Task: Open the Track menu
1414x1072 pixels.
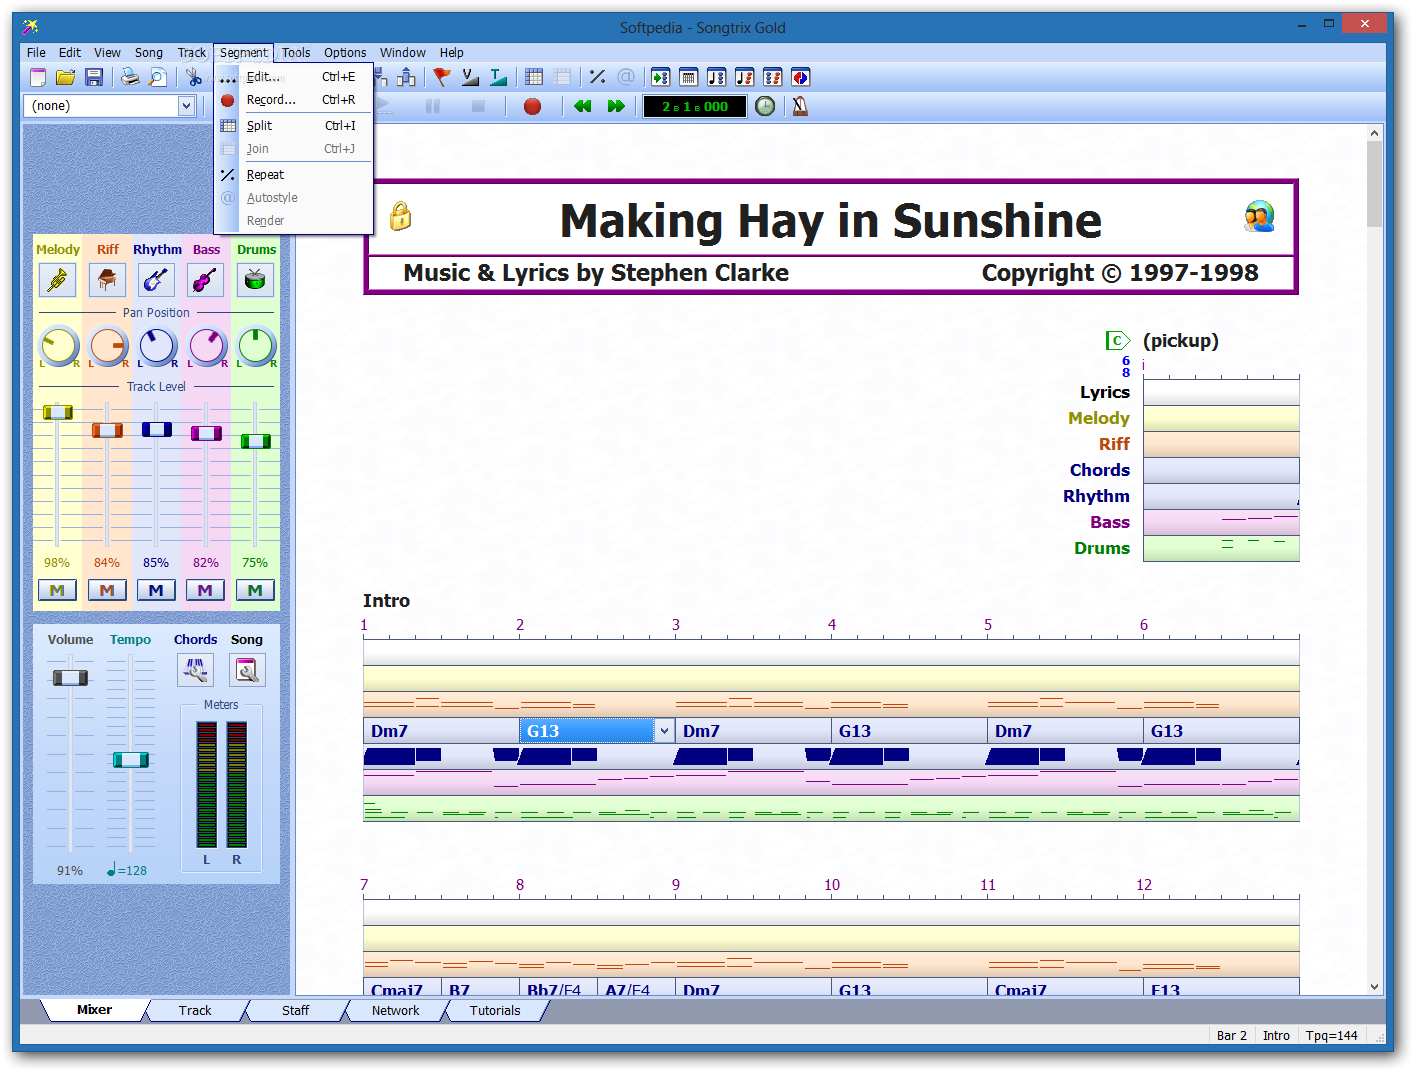Action: pos(192,53)
